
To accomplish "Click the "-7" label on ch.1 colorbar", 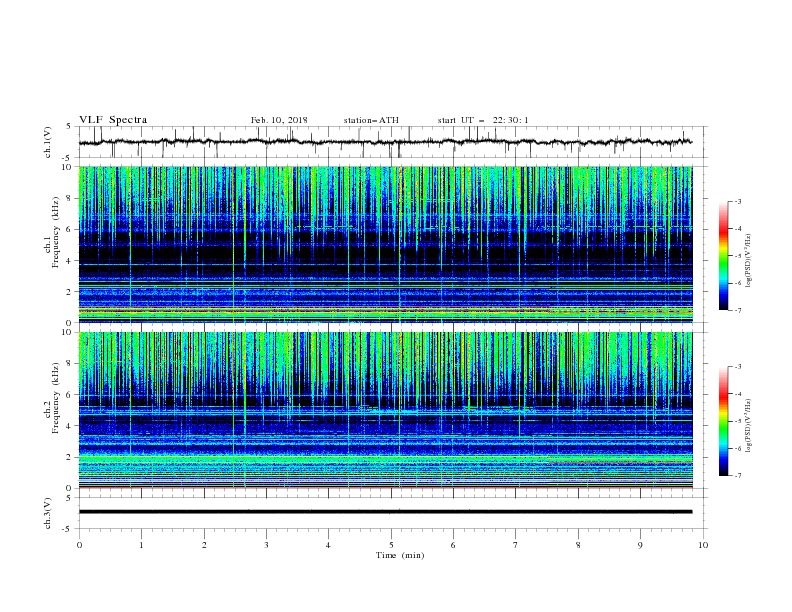I will [737, 310].
